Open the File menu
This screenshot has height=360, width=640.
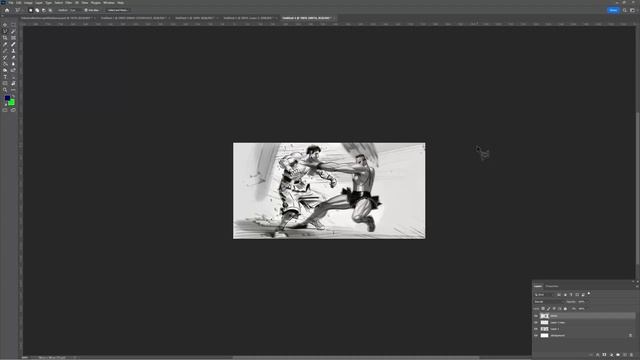coord(11,3)
